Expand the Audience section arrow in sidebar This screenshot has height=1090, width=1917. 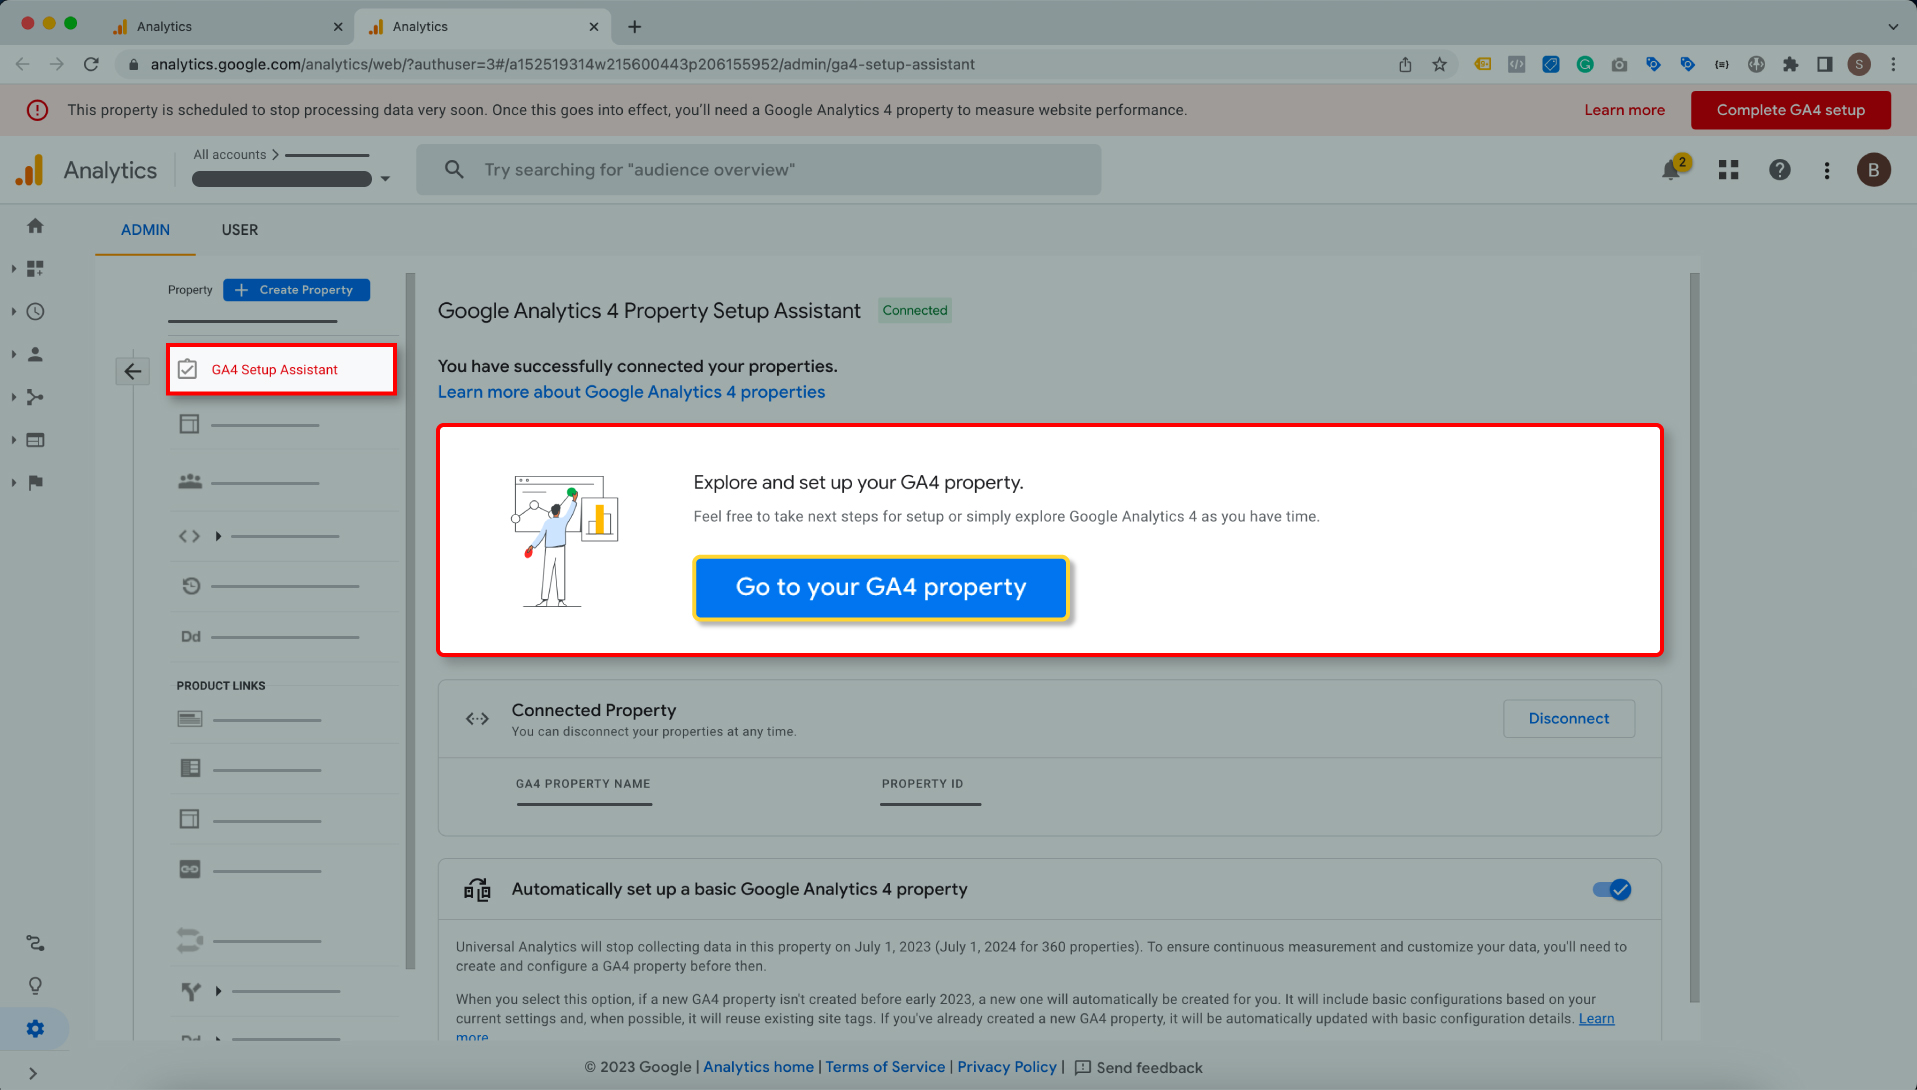(13, 354)
